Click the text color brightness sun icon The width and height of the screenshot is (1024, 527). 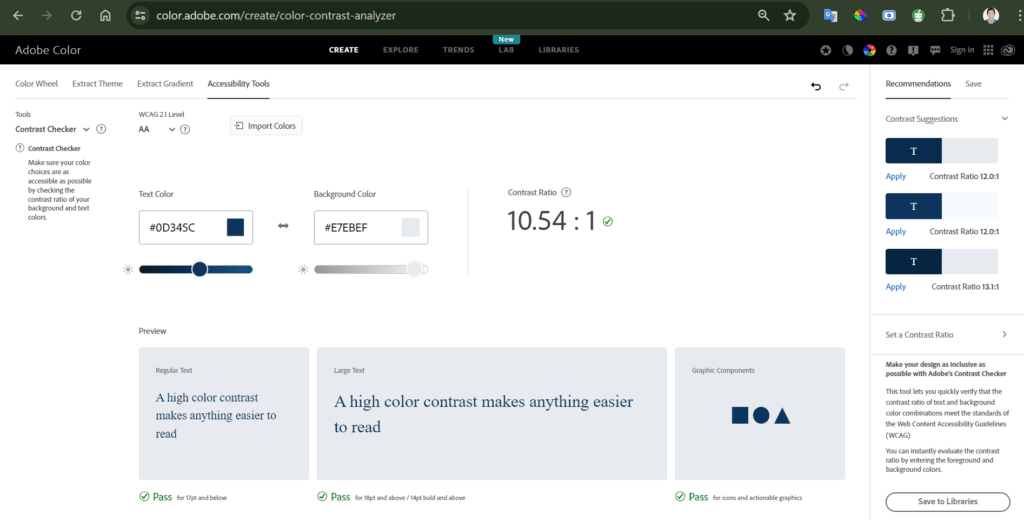coord(128,269)
